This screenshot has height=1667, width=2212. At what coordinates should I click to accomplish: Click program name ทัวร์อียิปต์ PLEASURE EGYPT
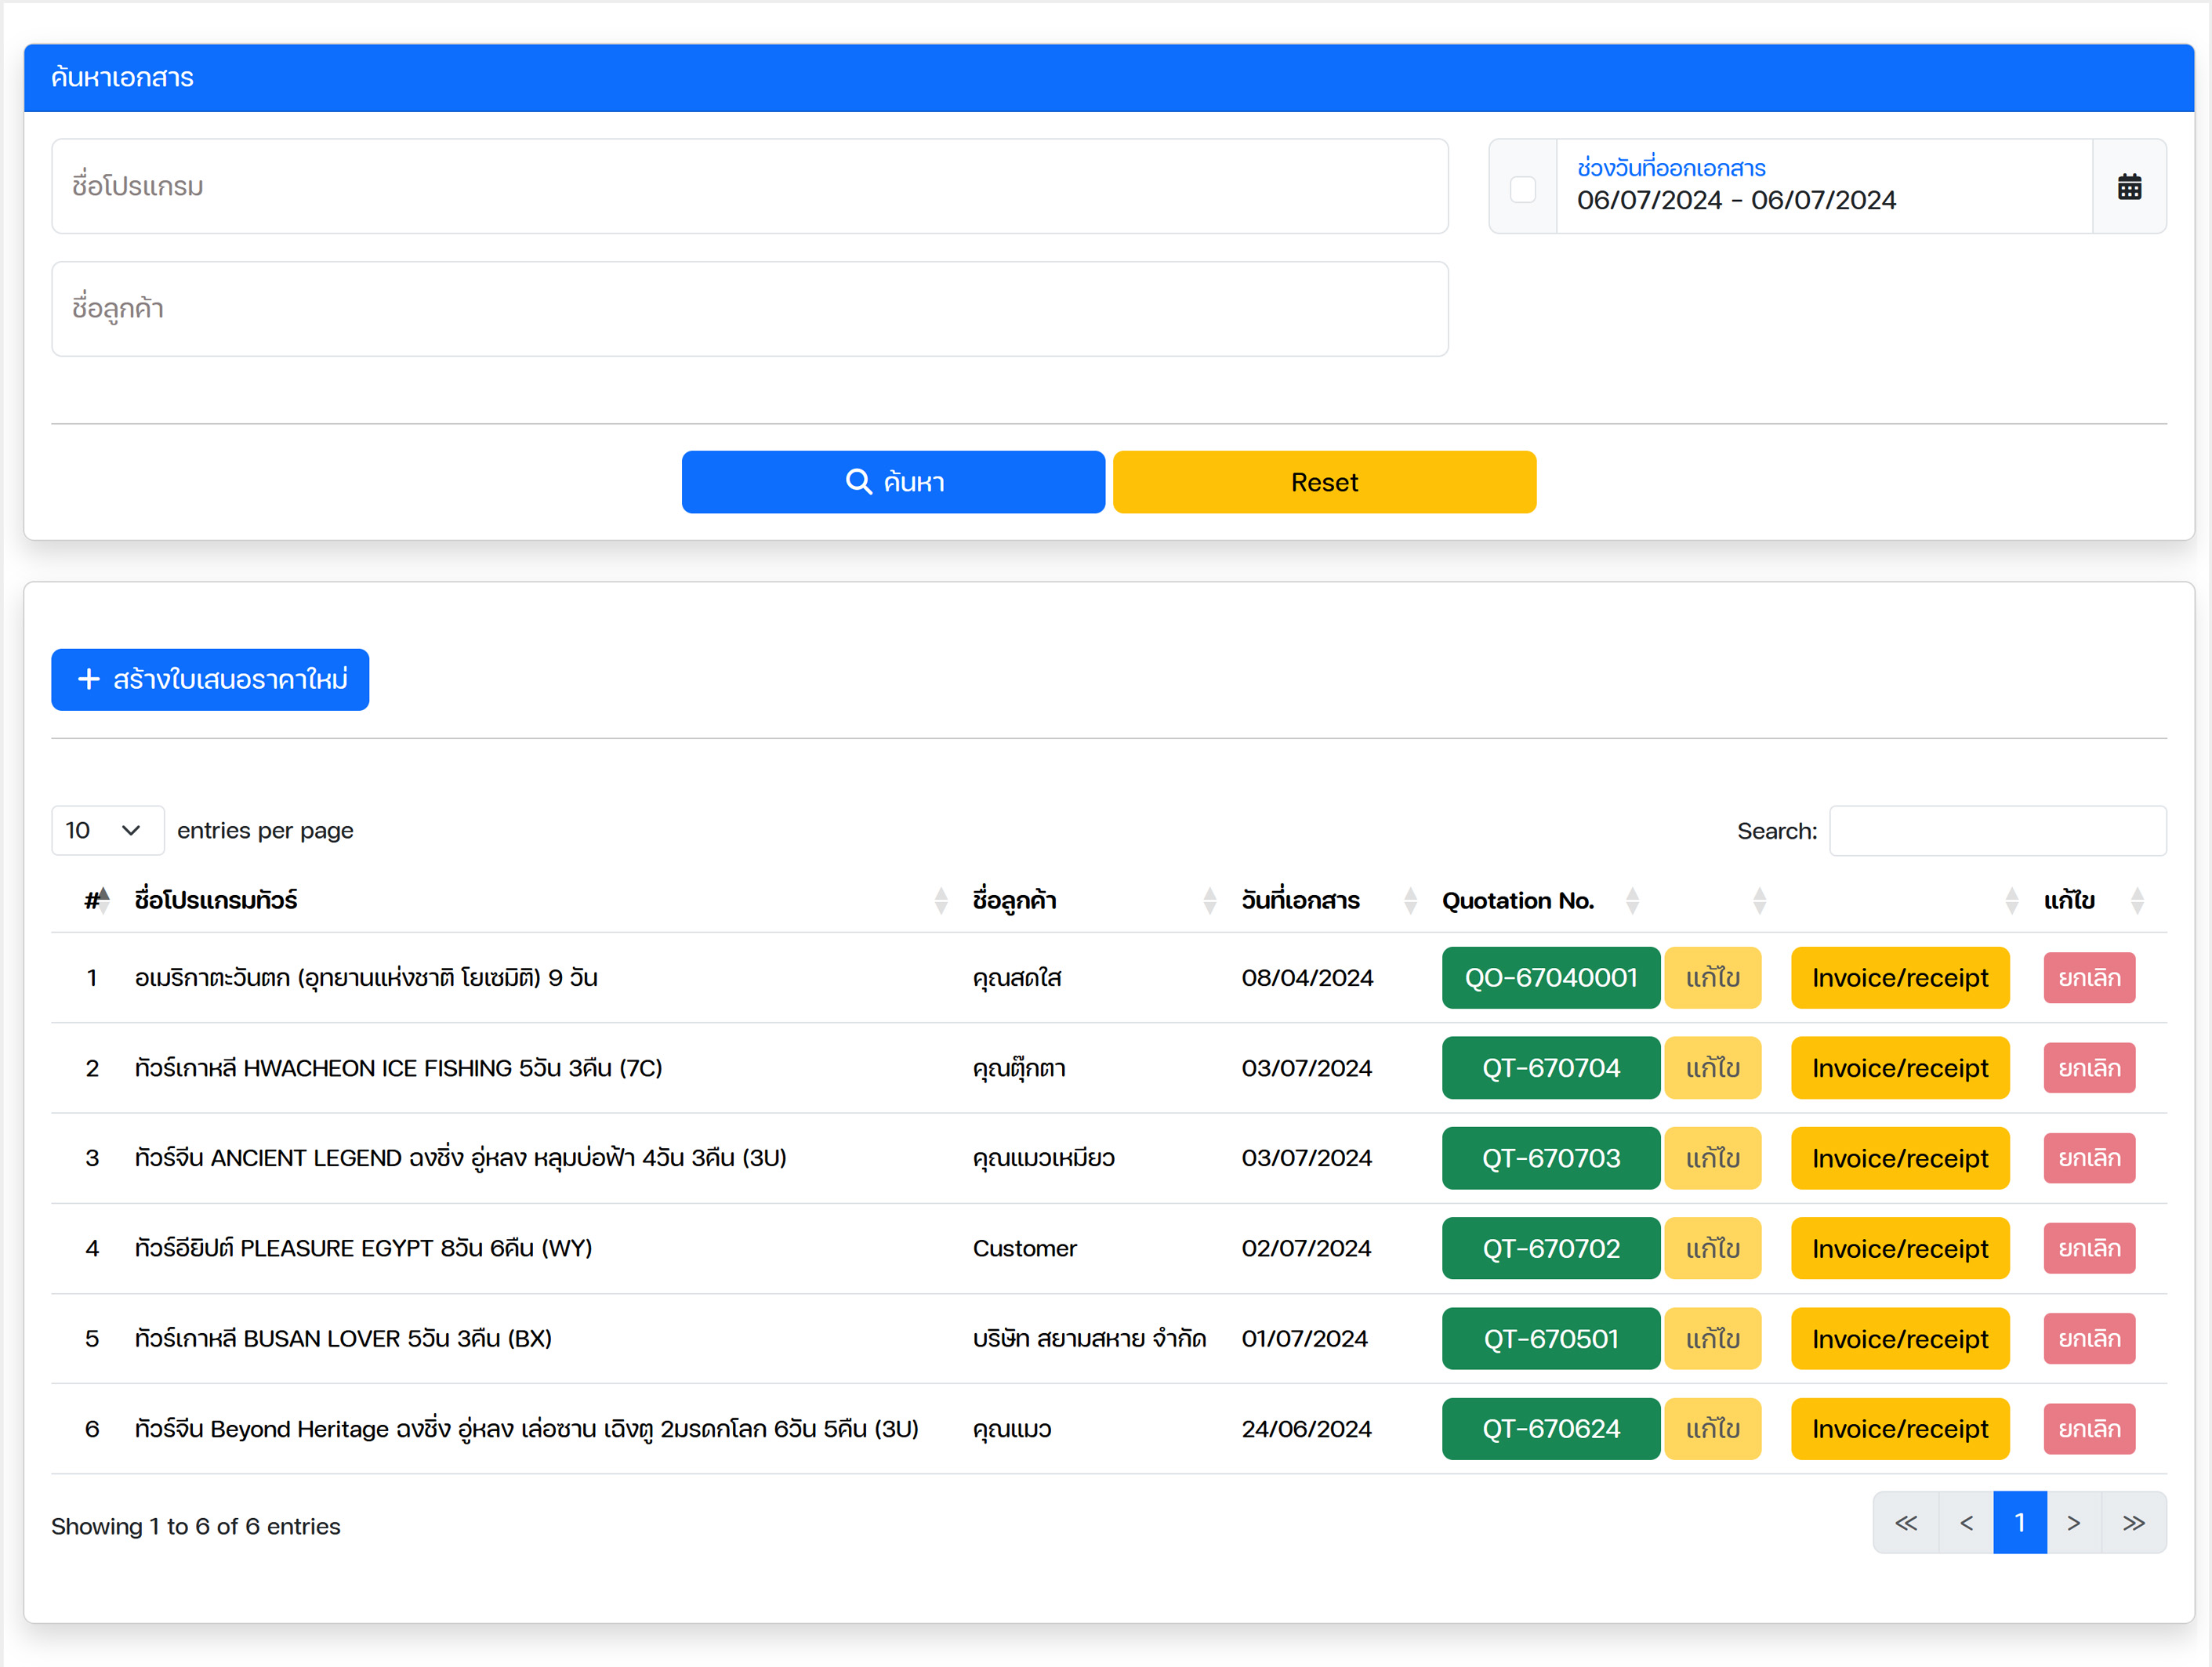tap(363, 1249)
